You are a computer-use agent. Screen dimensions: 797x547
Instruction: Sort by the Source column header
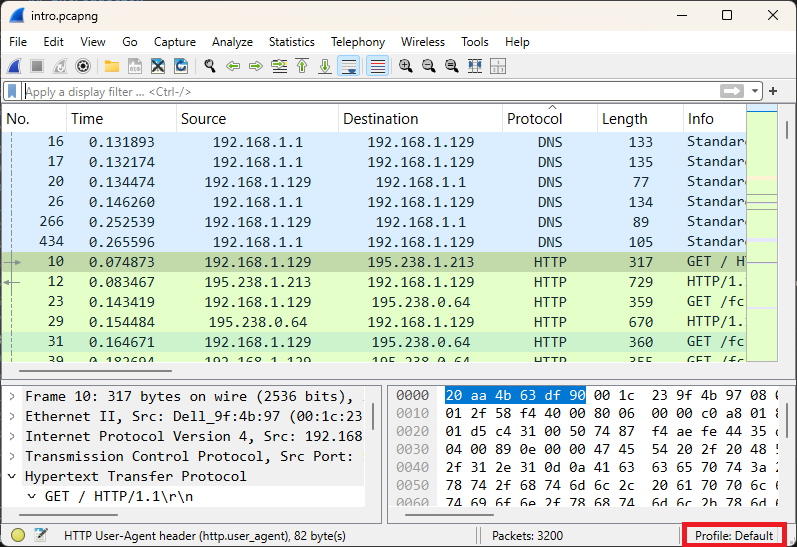point(257,118)
